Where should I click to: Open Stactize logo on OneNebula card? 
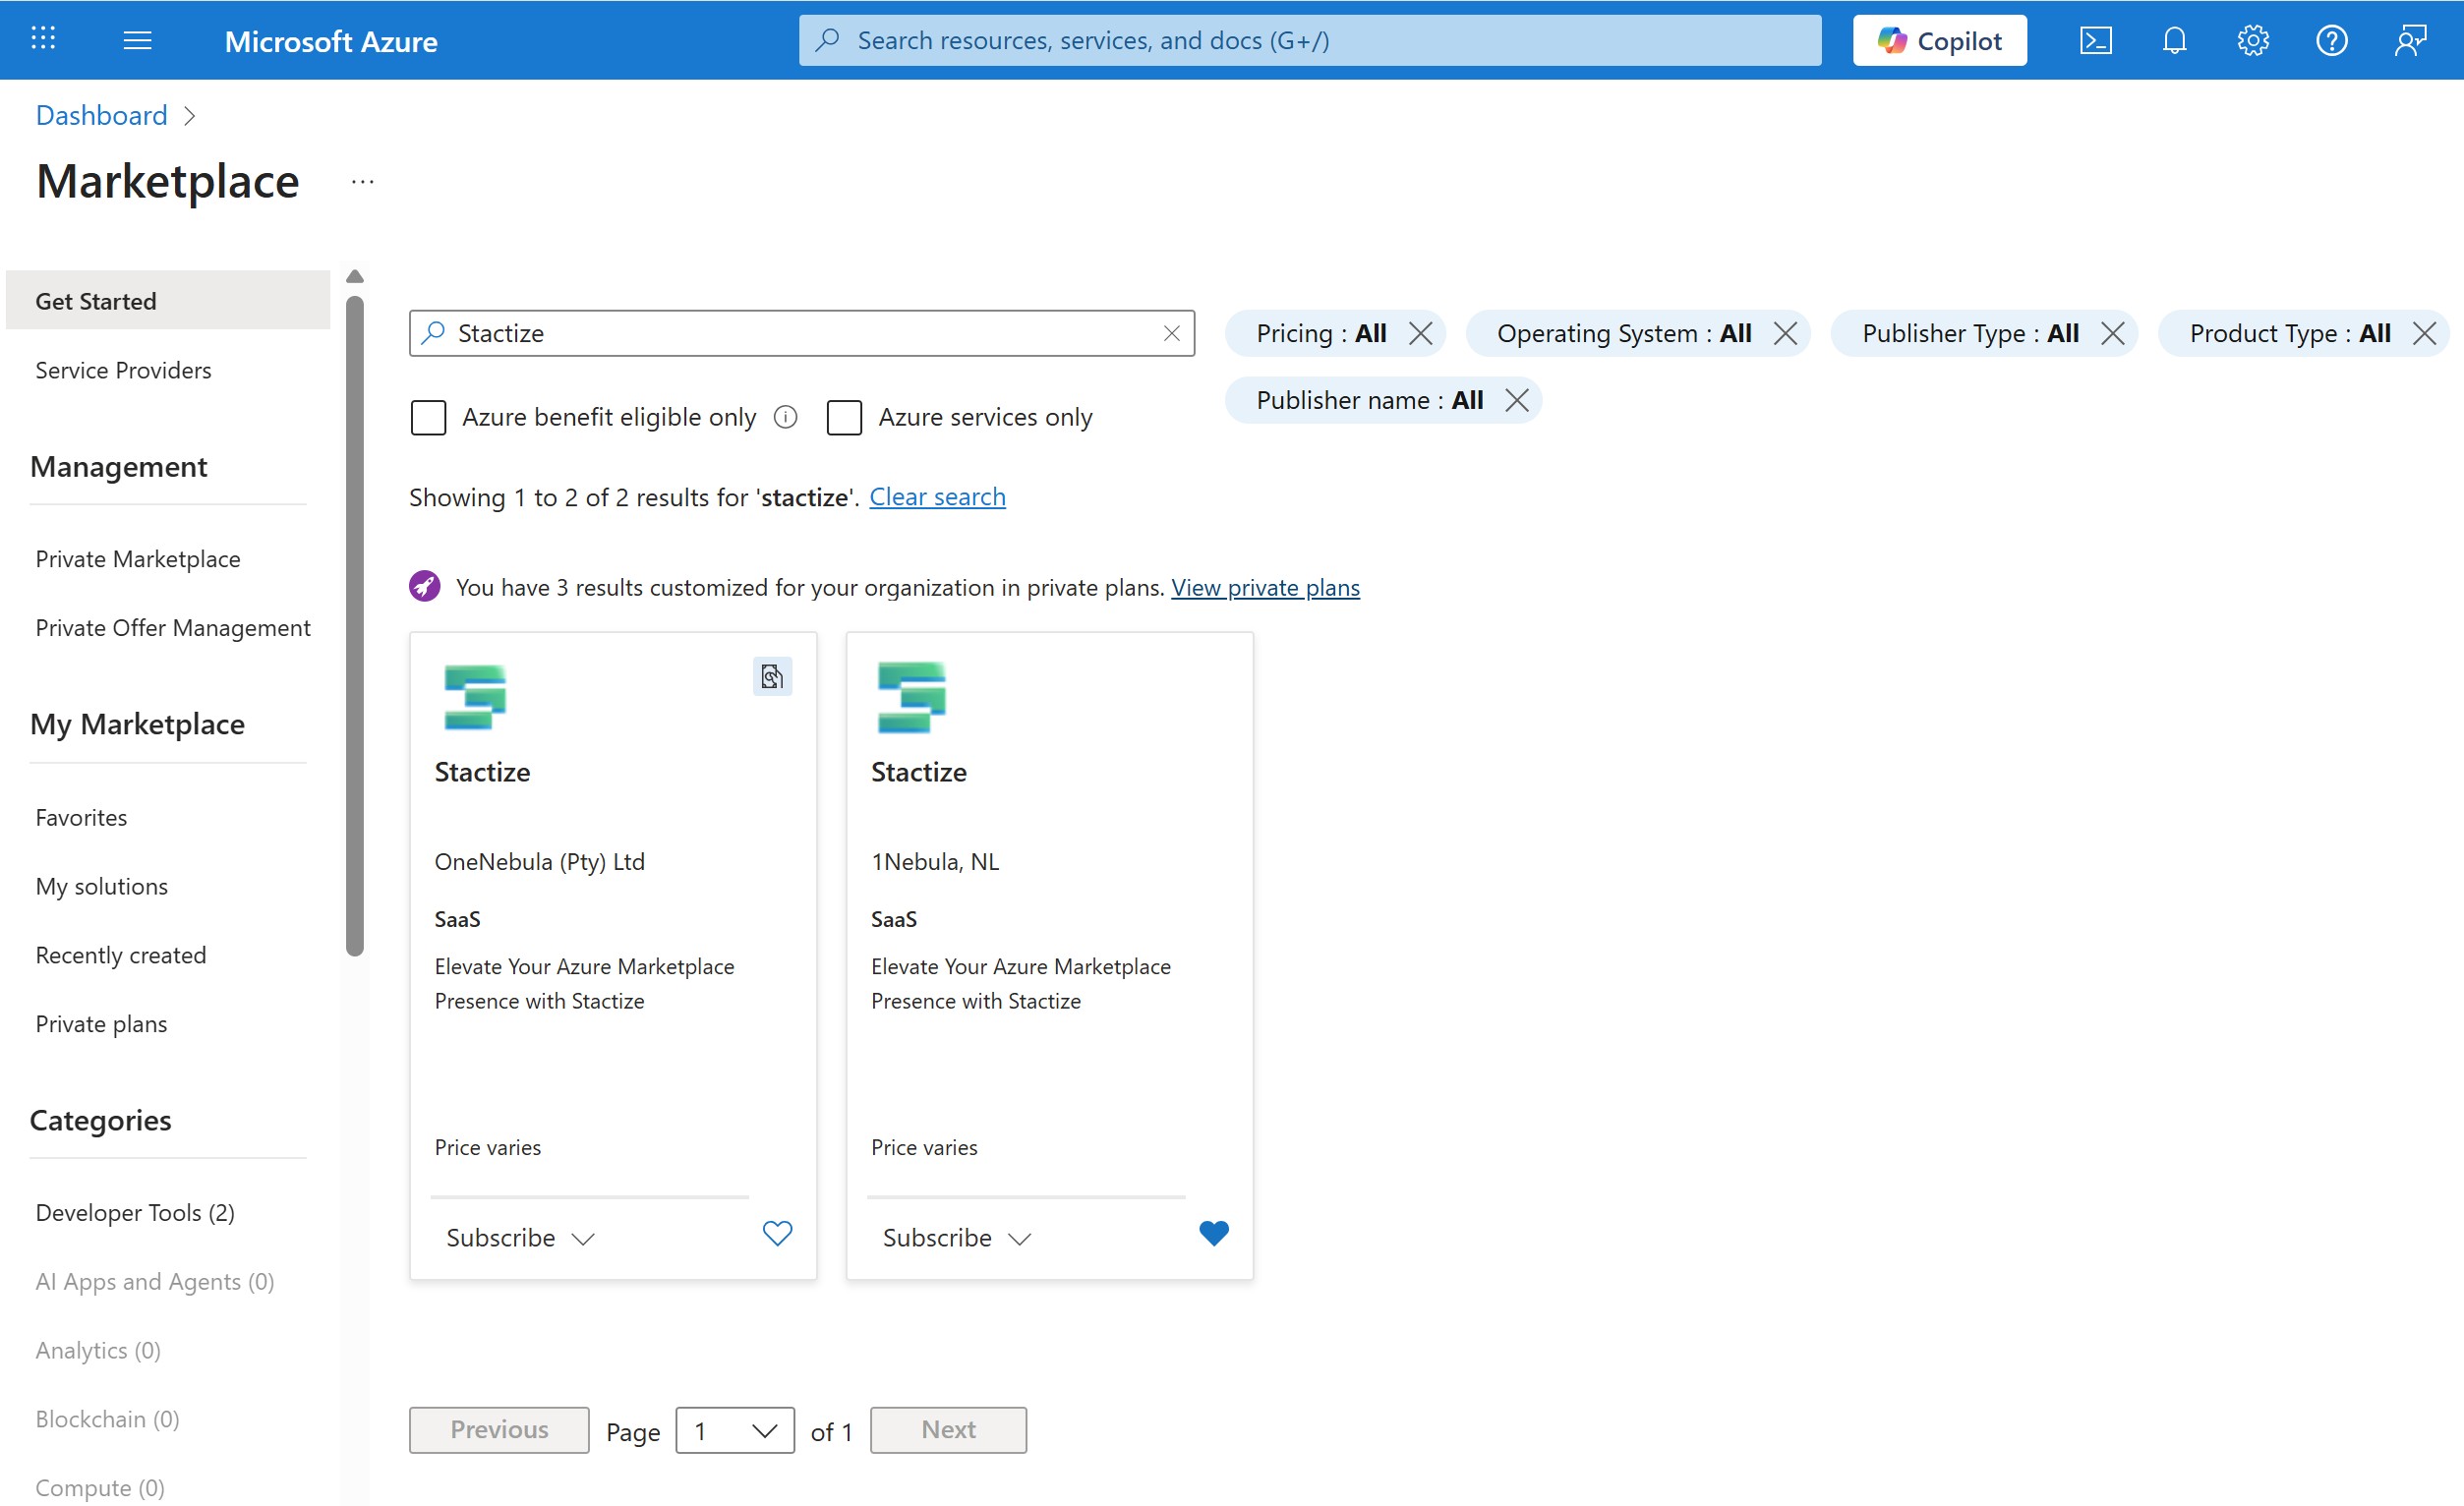[x=475, y=696]
